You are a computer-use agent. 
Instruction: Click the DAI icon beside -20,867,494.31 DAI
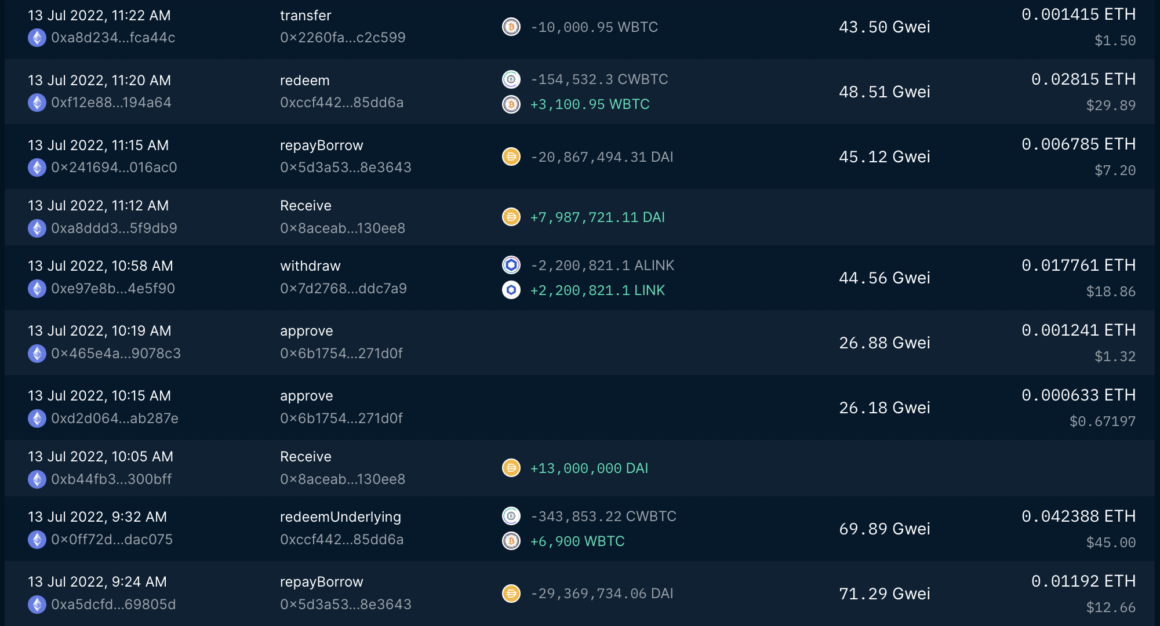point(511,156)
